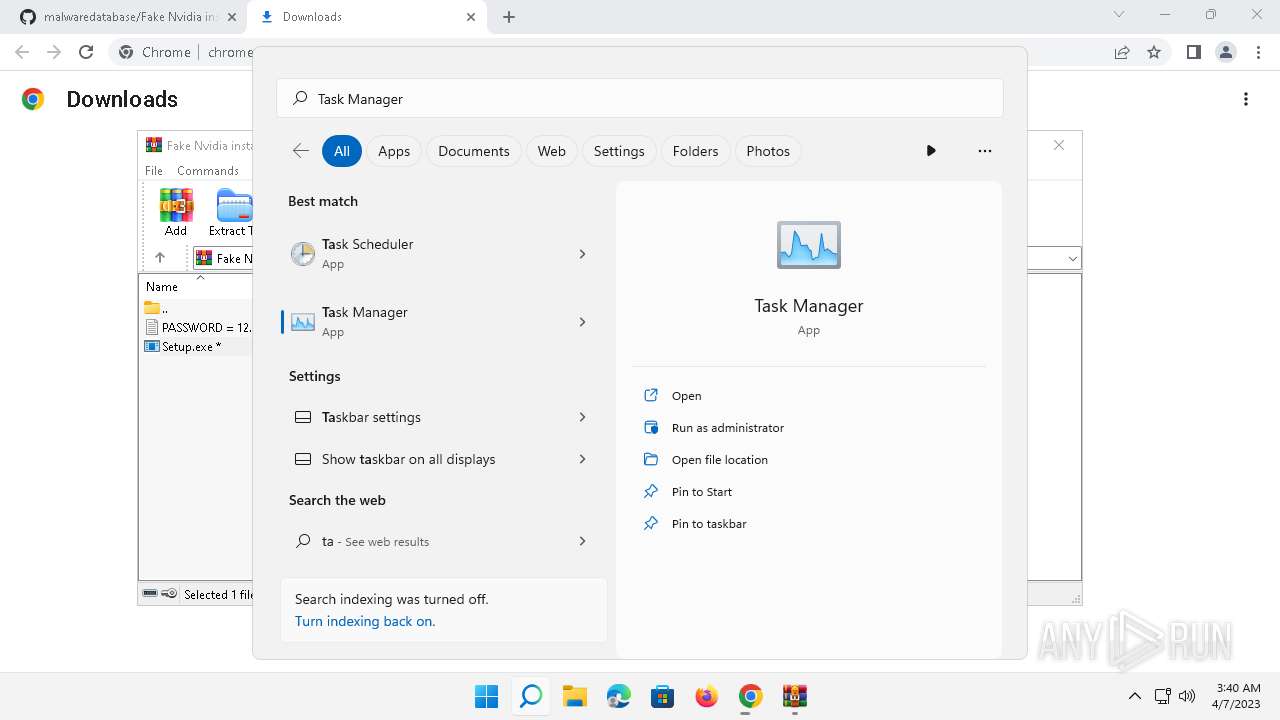Close the Downloads tab
The height and width of the screenshot is (720, 1280).
tap(470, 17)
